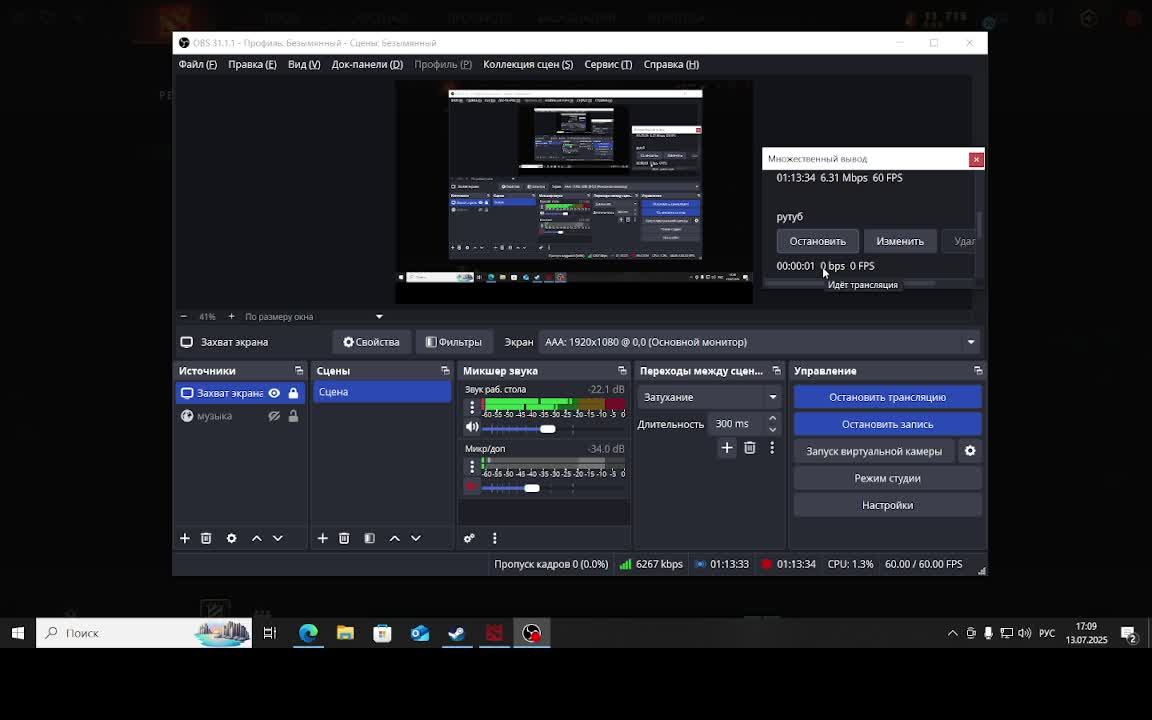The image size is (1152, 720).
Task: Add a new scene with plus icon
Action: coord(323,539)
